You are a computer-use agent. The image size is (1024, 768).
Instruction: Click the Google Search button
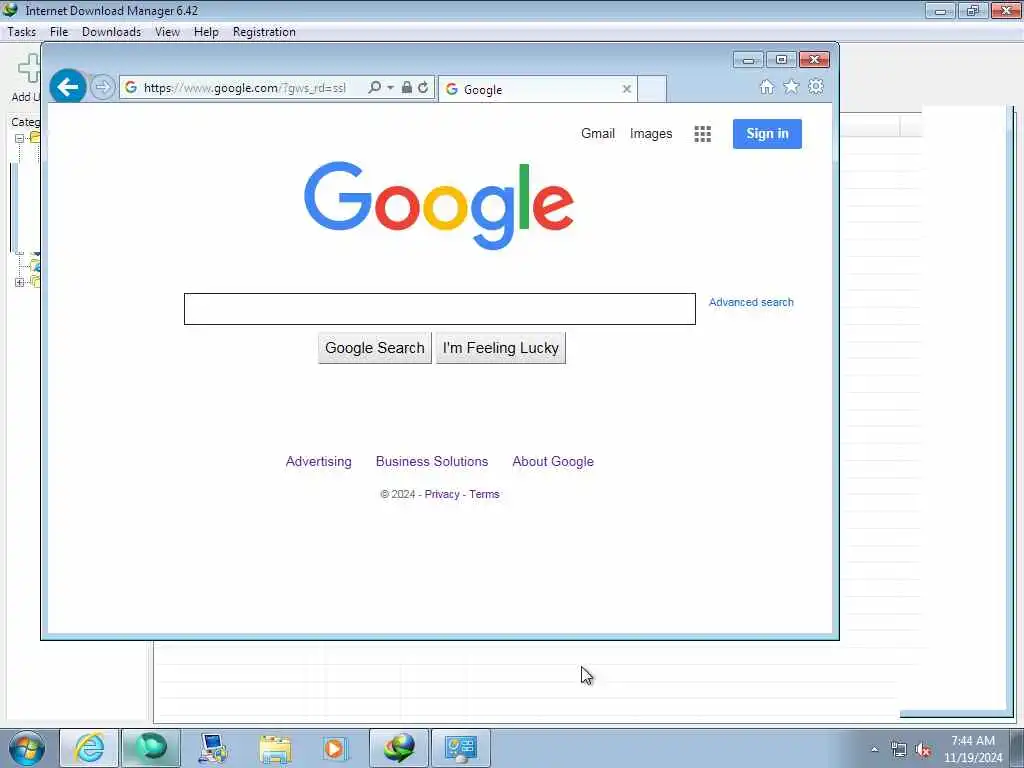pos(375,348)
